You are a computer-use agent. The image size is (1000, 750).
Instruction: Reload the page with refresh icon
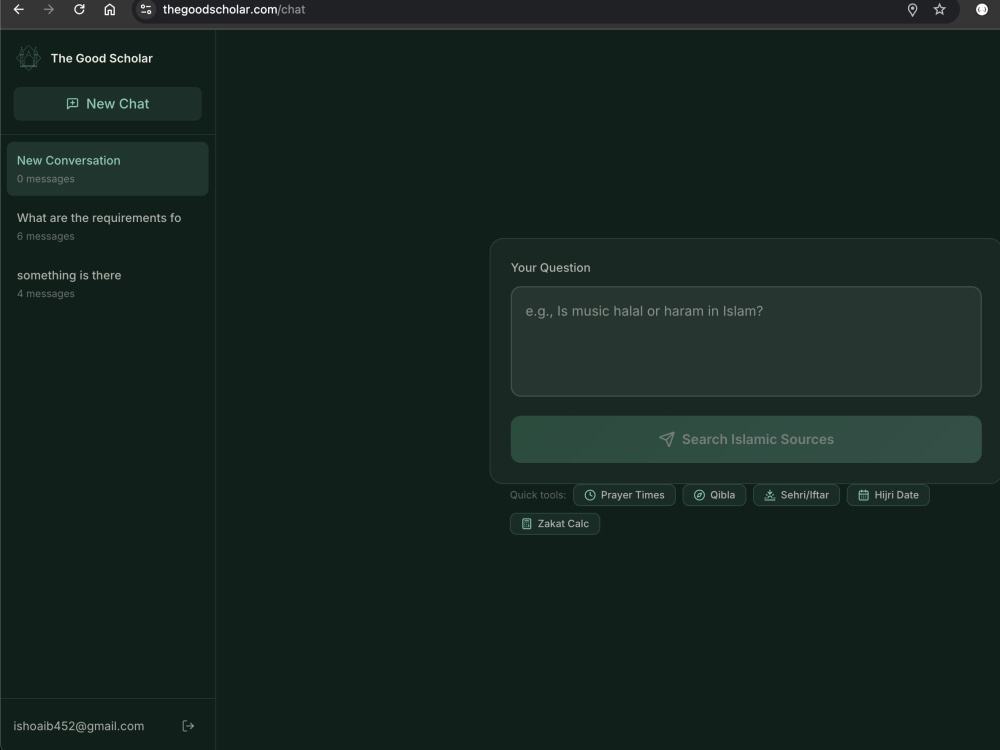79,10
